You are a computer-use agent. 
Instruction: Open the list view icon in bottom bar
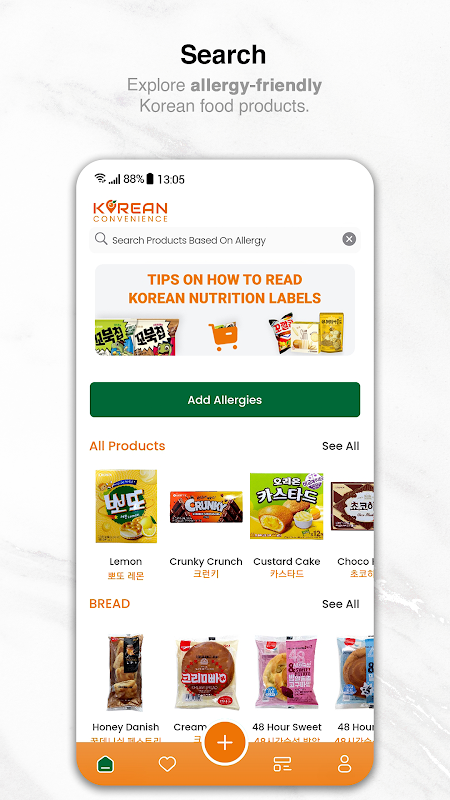tap(282, 764)
